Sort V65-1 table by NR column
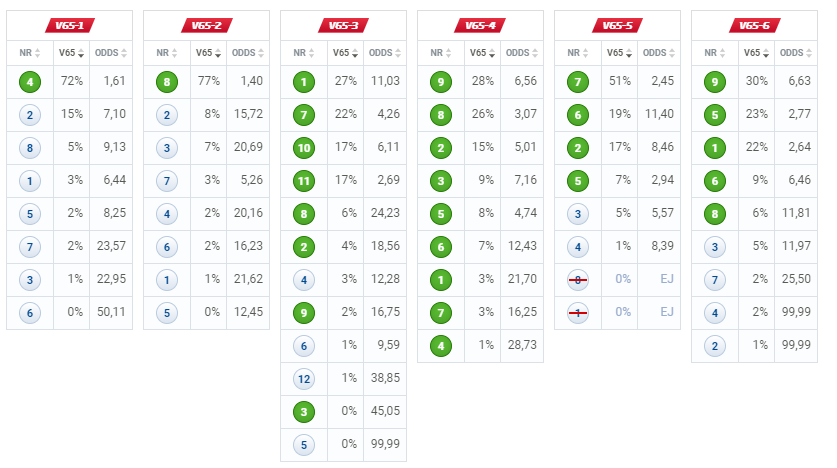The height and width of the screenshot is (468, 837). coord(30,53)
